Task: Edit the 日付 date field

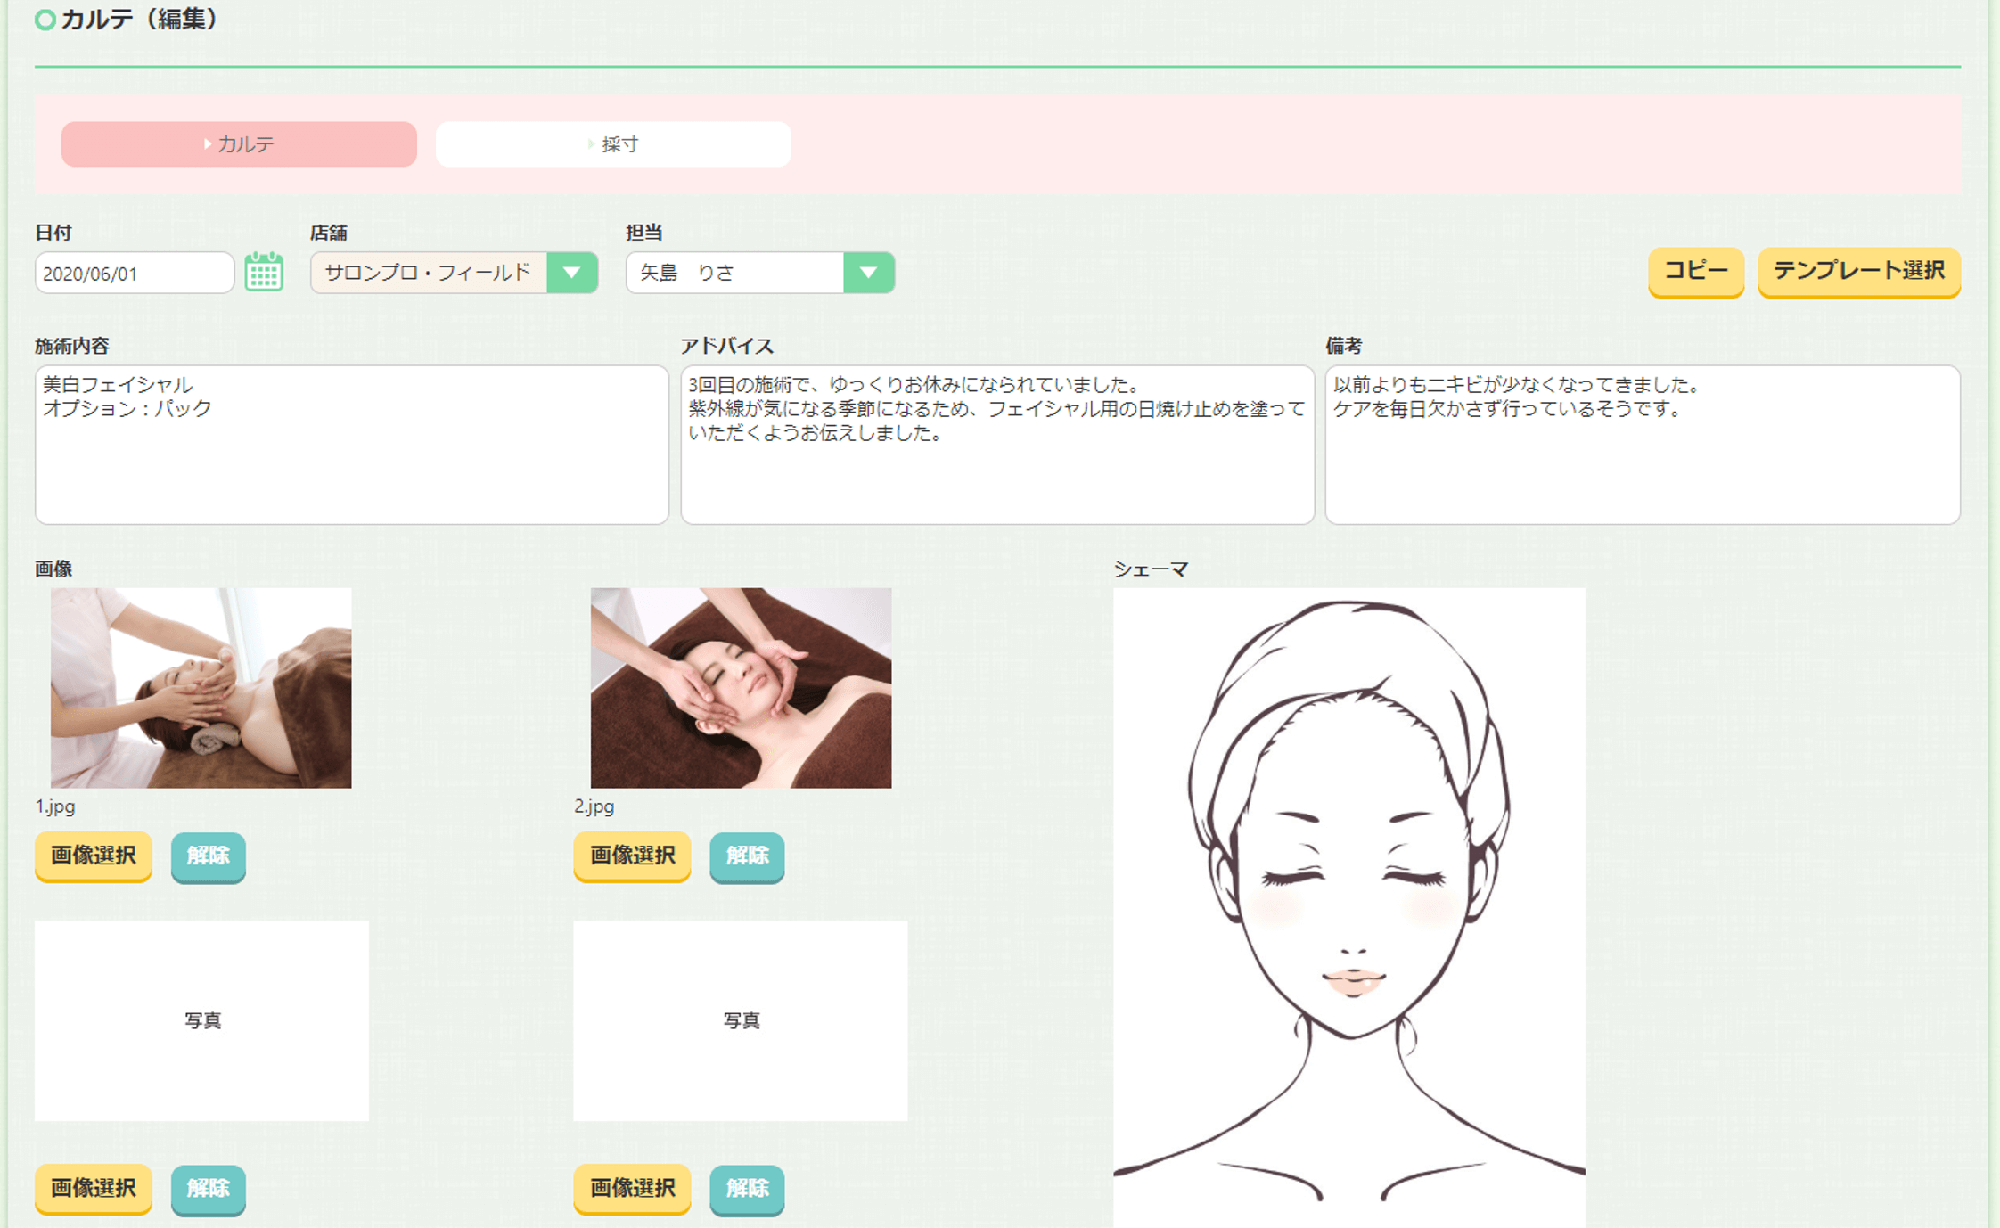Action: (x=135, y=273)
